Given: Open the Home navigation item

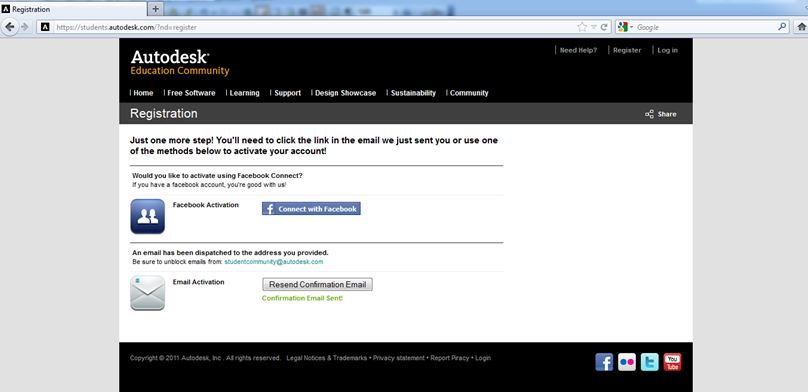Looking at the screenshot, I should [x=143, y=93].
